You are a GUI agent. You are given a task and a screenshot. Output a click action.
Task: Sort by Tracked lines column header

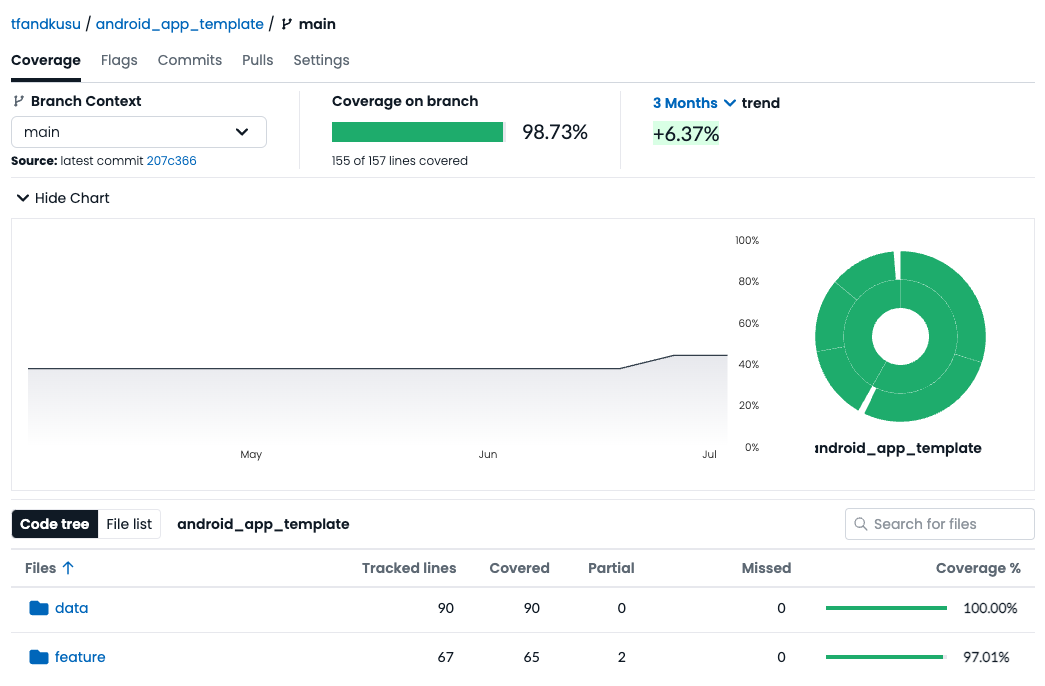click(x=409, y=568)
